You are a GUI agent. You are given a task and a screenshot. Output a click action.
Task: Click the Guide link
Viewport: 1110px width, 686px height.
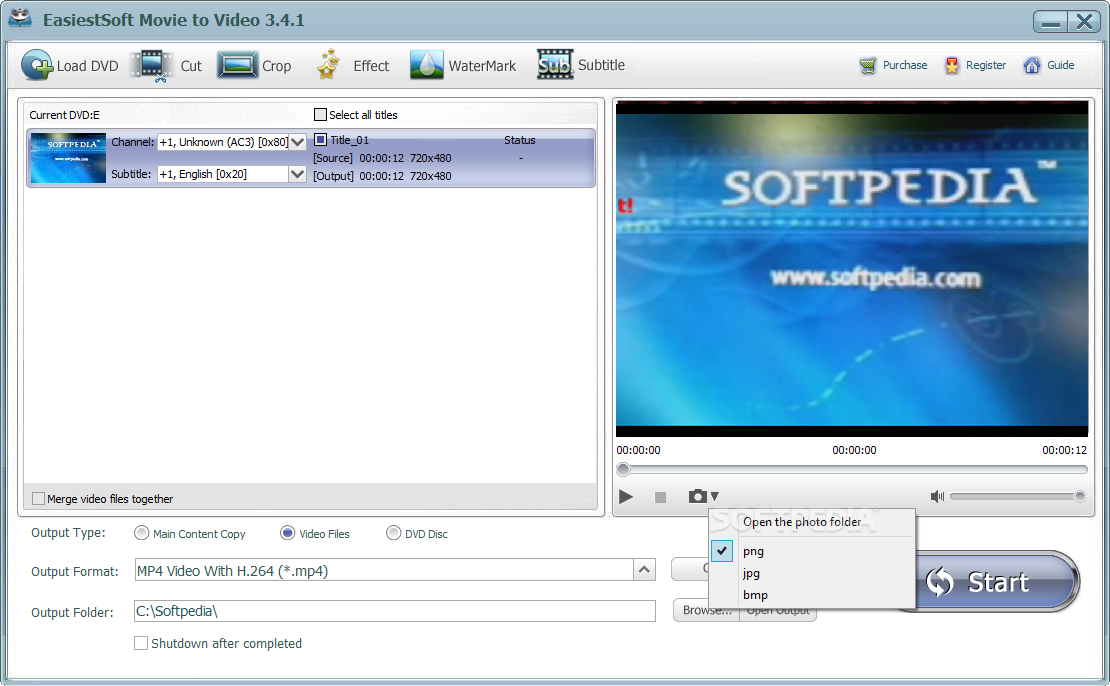[x=1060, y=65]
